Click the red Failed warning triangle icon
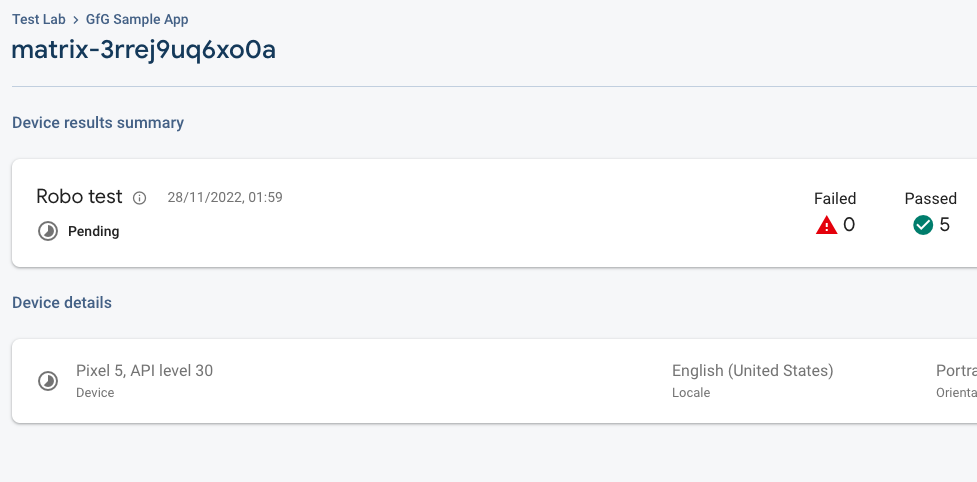This screenshot has height=482, width=977. tap(826, 225)
